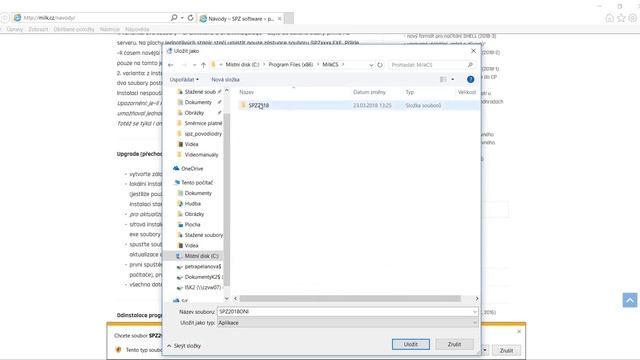Viewport: 640px width, 360px height.
Task: Reload the page in Internet Explorer
Action: [190, 18]
